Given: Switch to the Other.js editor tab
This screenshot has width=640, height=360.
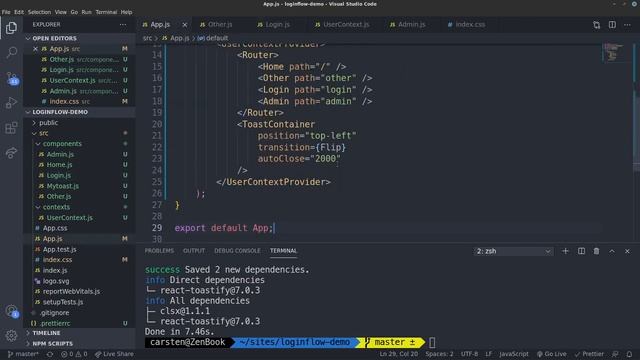Looking at the screenshot, I should point(220,24).
